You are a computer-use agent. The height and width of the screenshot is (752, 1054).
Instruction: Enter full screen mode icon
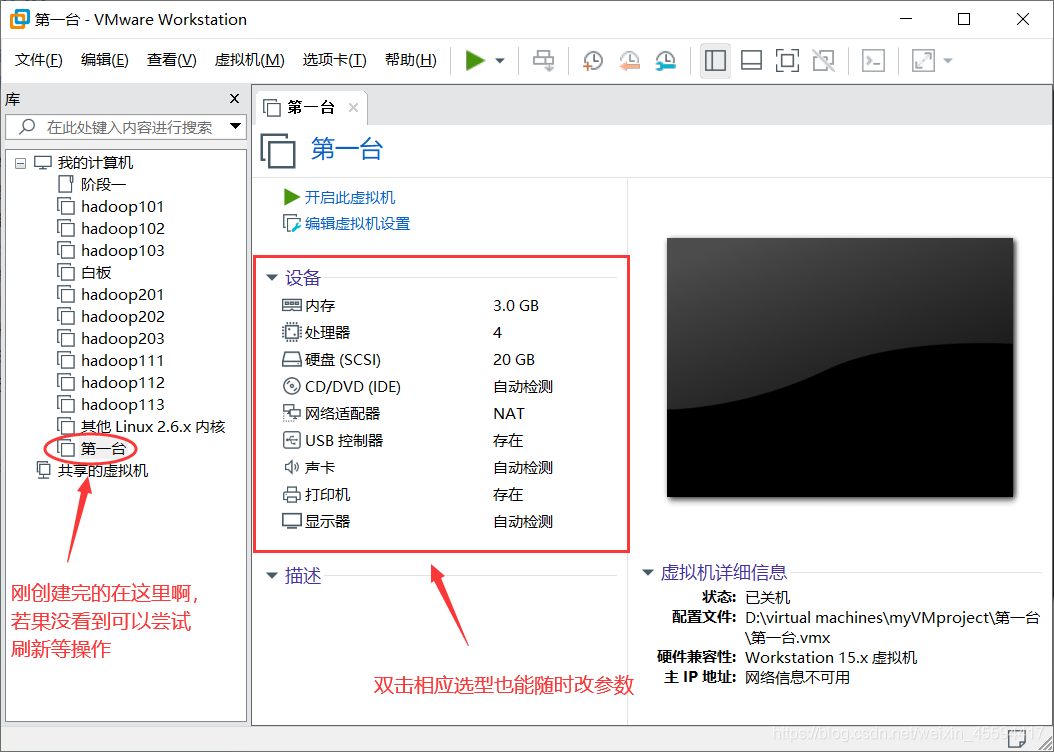tap(787, 60)
